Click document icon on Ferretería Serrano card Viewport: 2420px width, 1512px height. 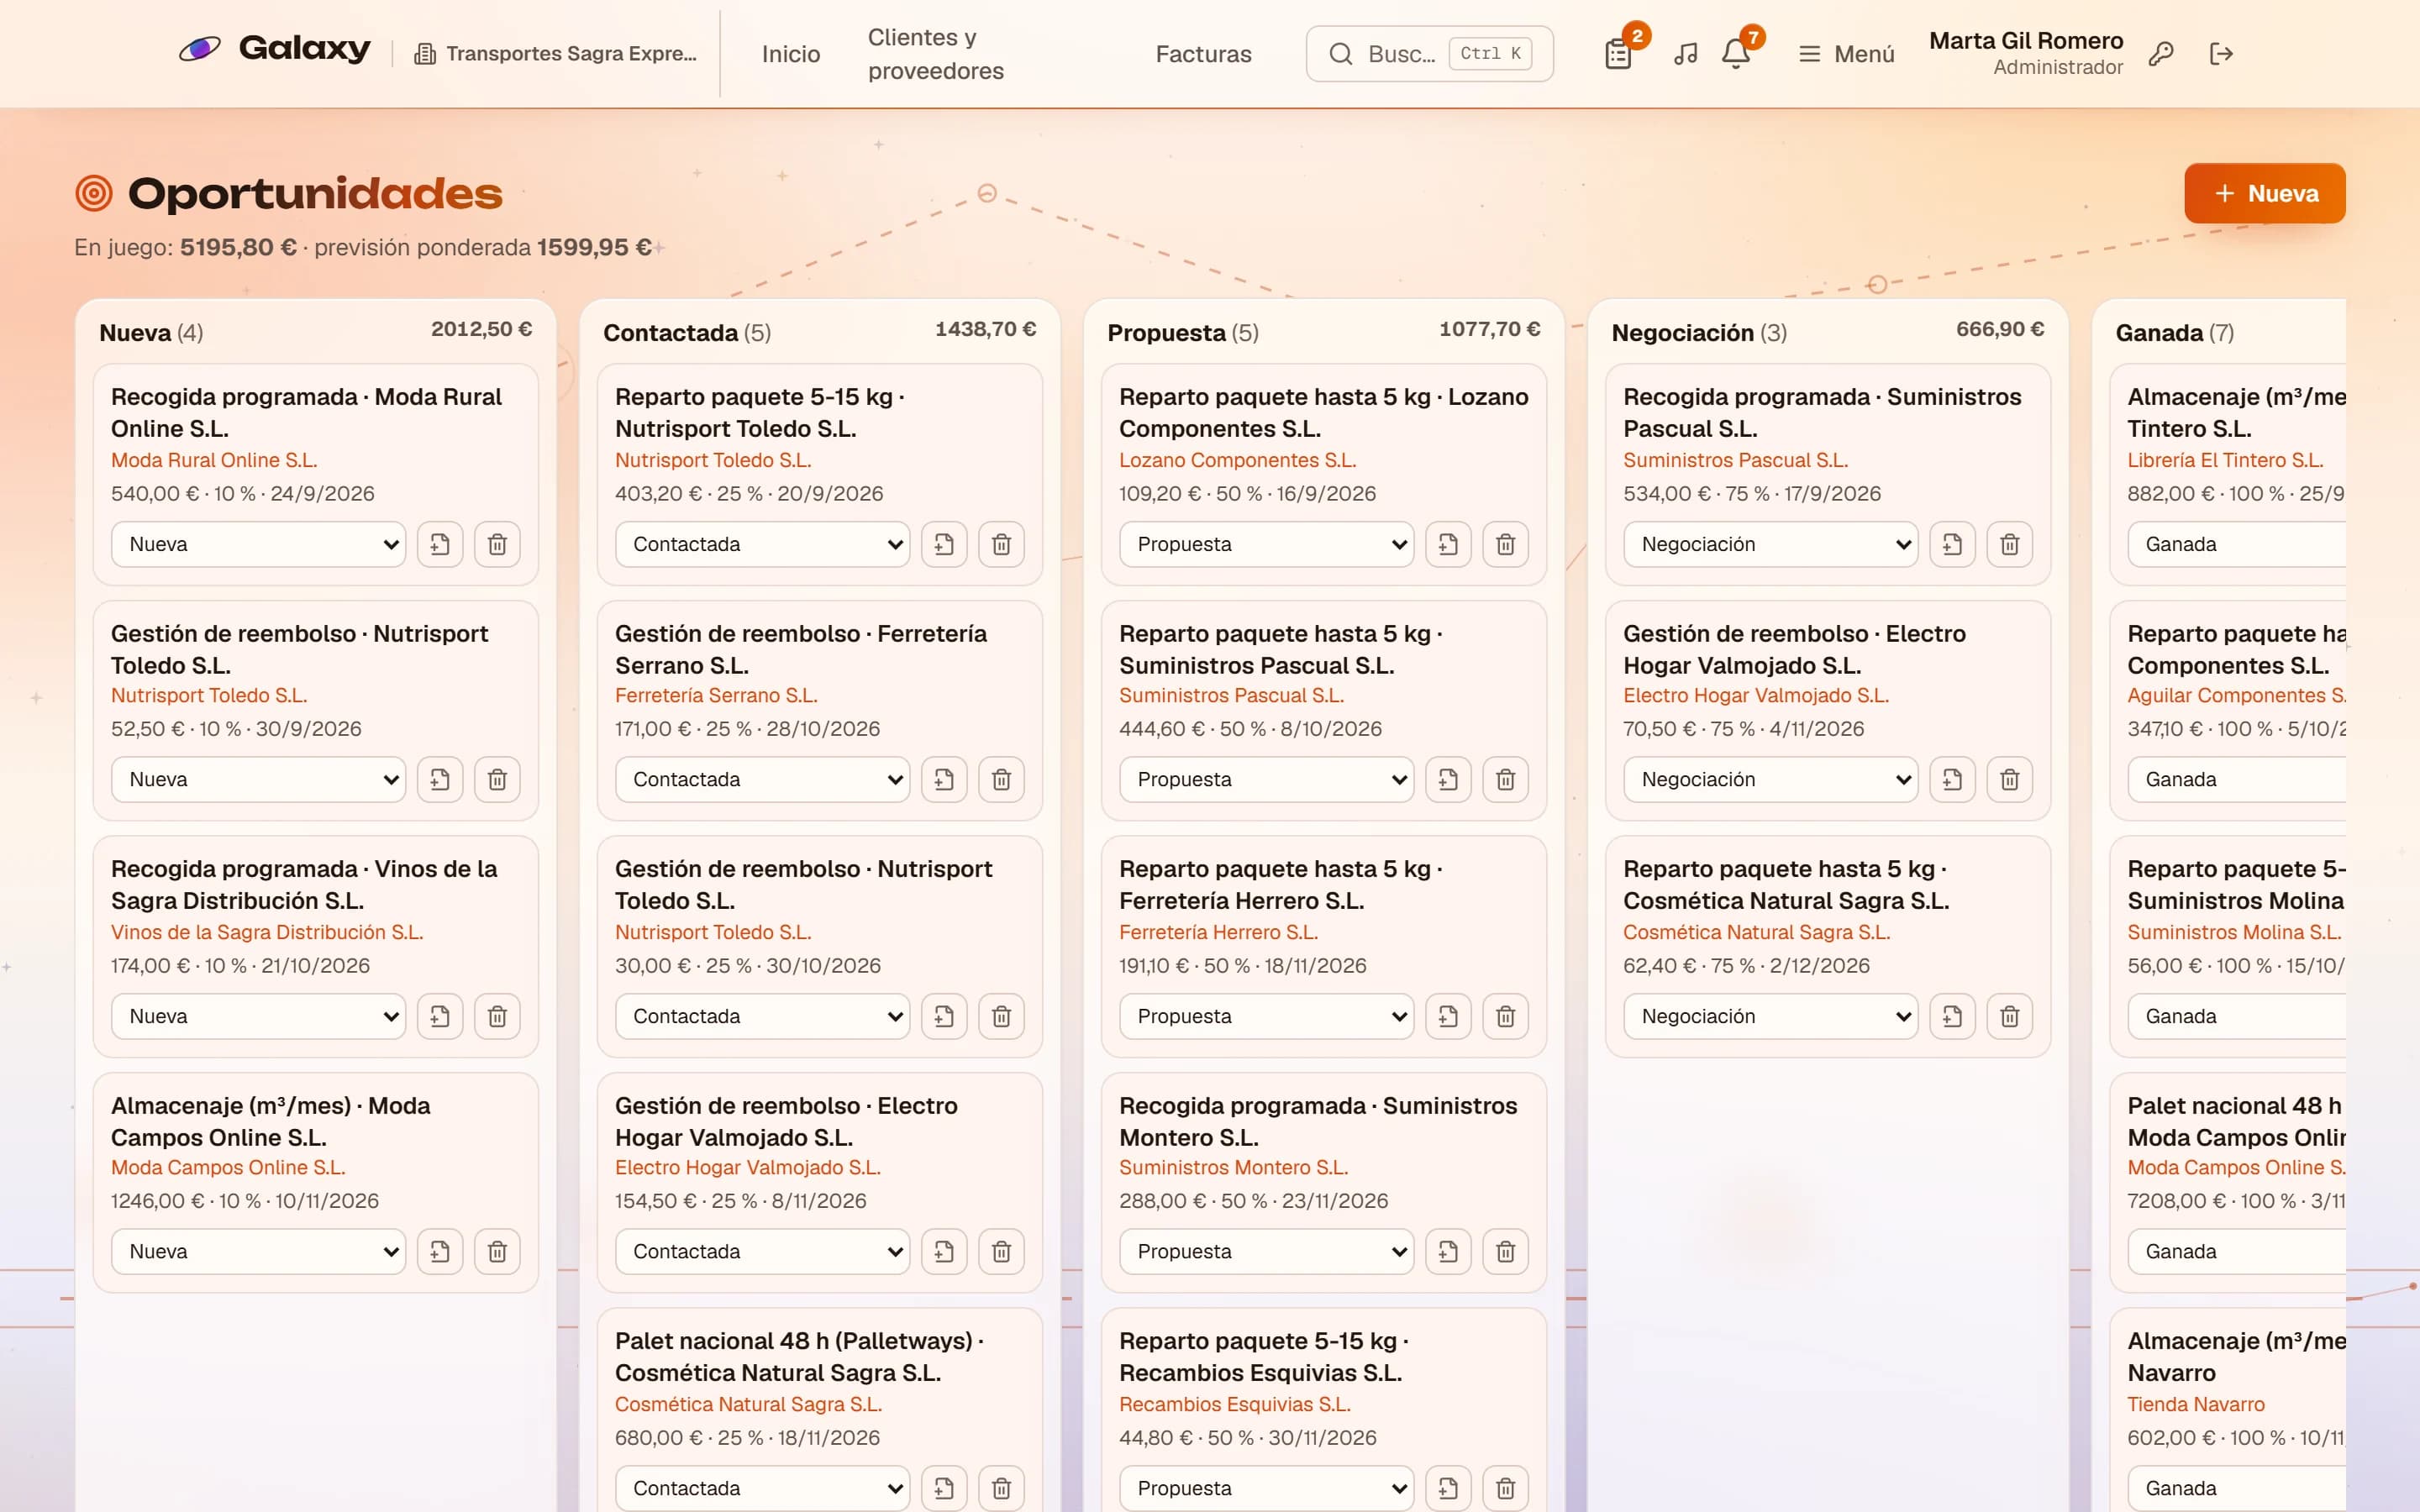pos(944,779)
